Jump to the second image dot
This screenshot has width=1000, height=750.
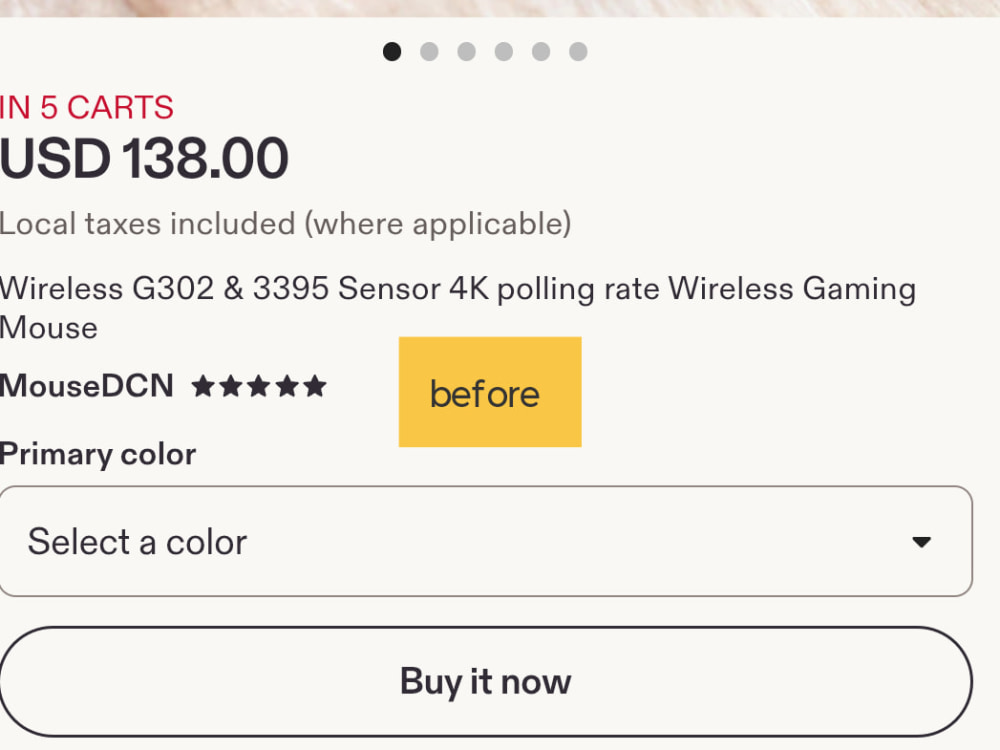(429, 52)
